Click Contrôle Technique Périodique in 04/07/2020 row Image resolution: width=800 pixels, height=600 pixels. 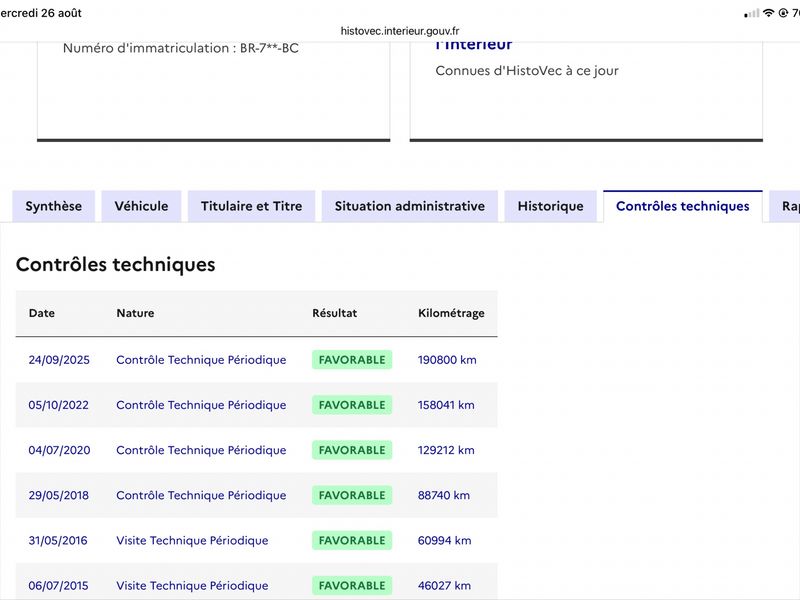point(201,450)
